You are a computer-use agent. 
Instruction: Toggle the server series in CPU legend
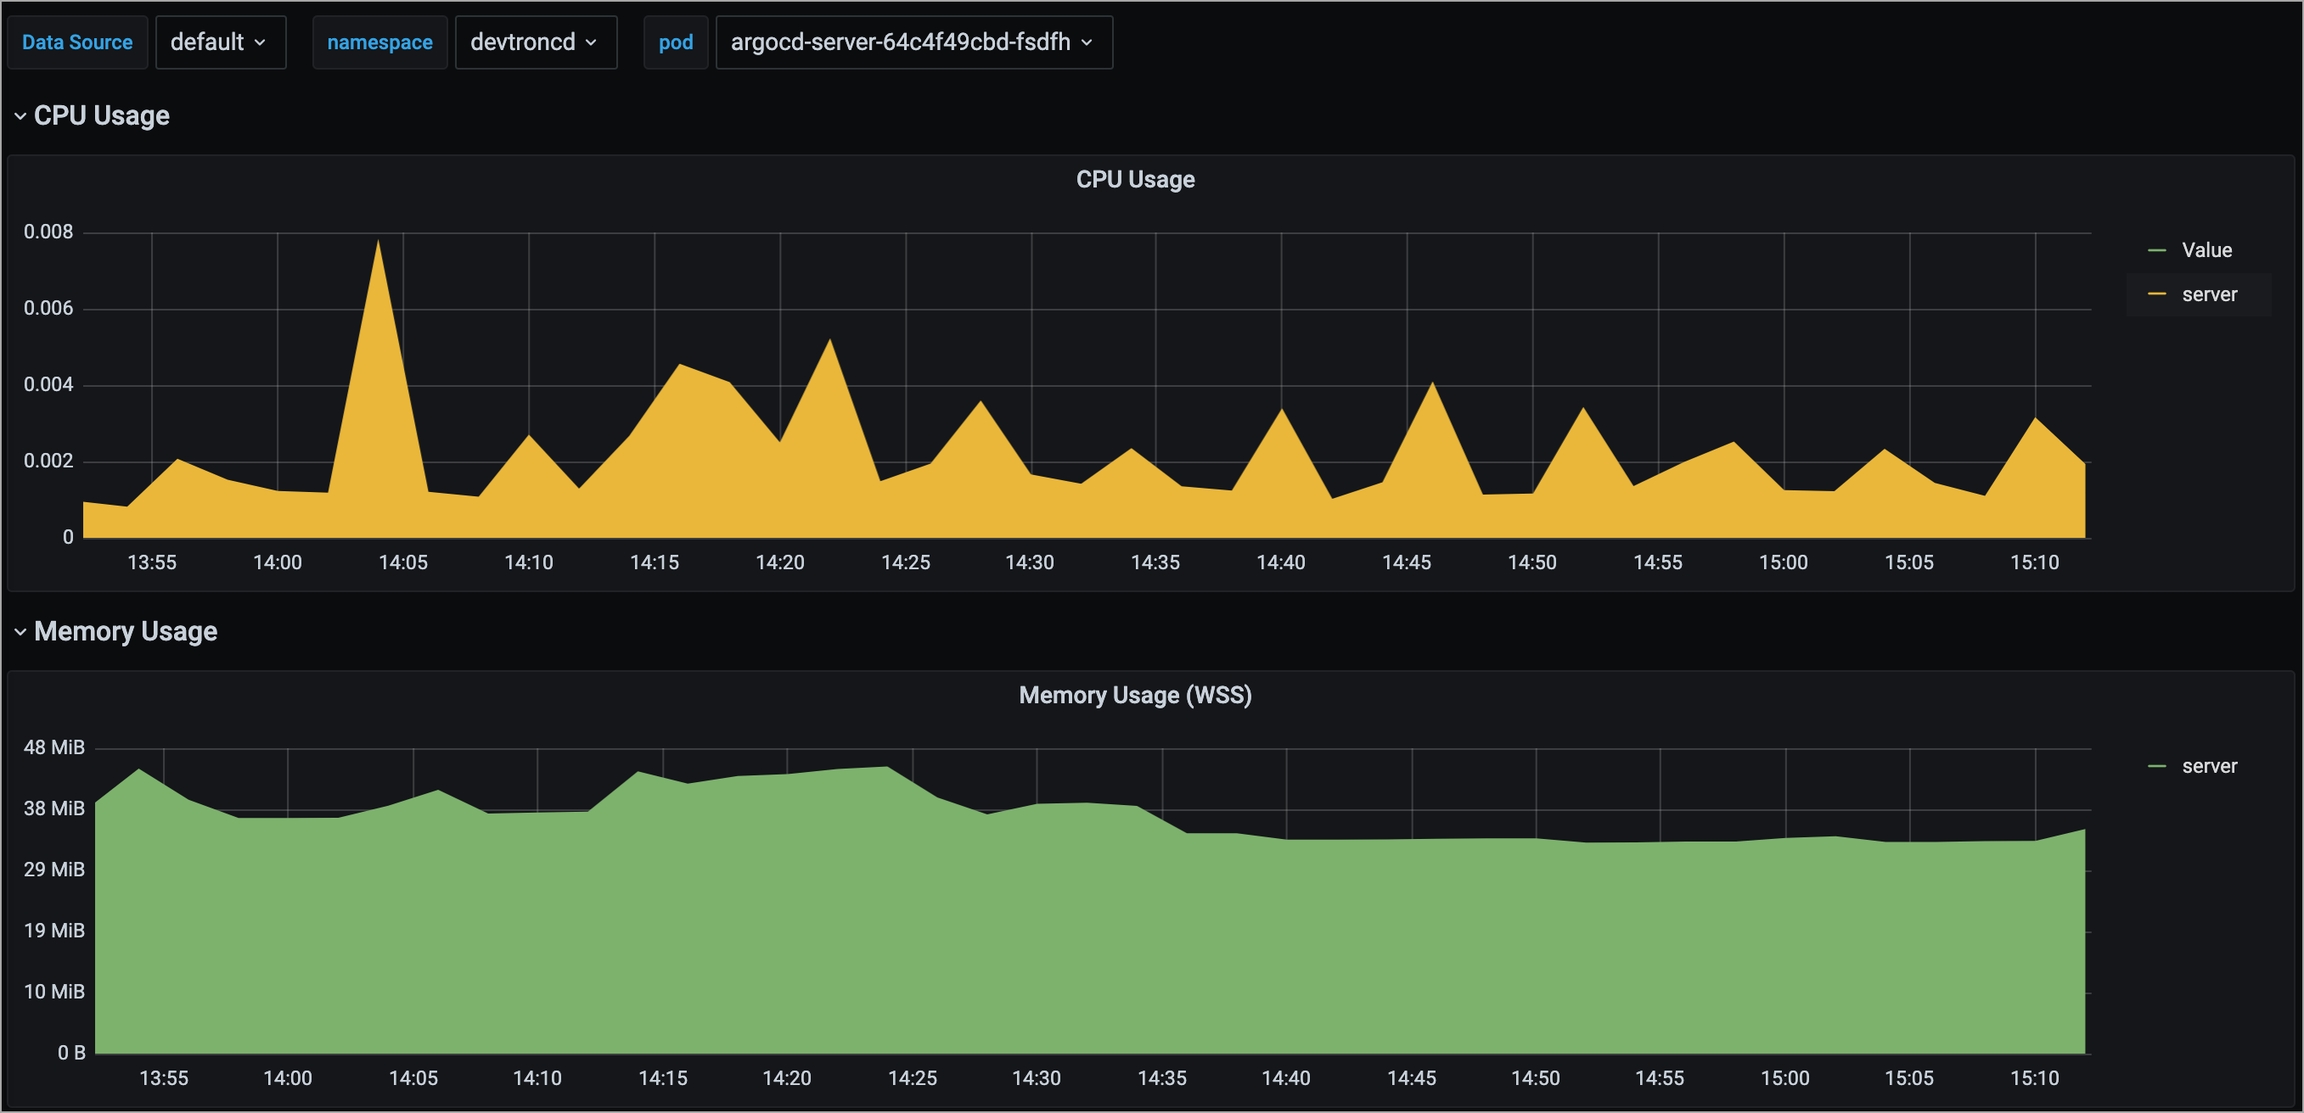2209,294
